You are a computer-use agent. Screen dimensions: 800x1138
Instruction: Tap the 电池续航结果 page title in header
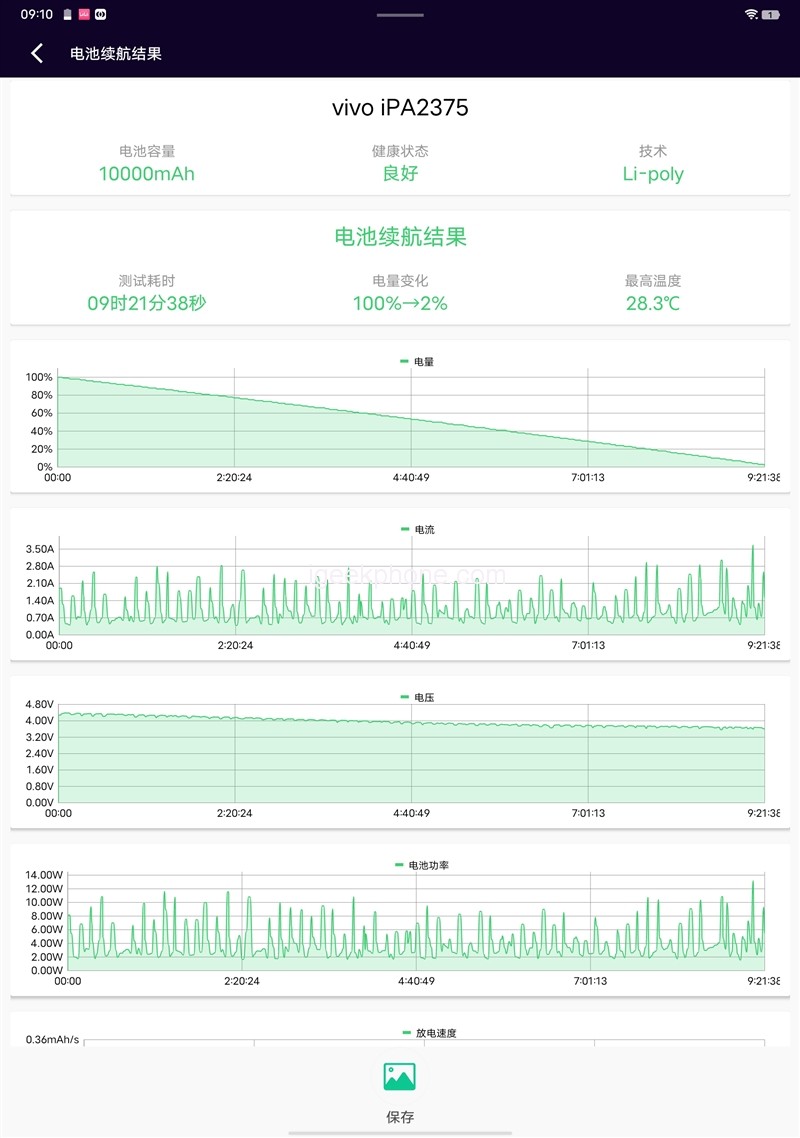pyautogui.click(x=116, y=54)
